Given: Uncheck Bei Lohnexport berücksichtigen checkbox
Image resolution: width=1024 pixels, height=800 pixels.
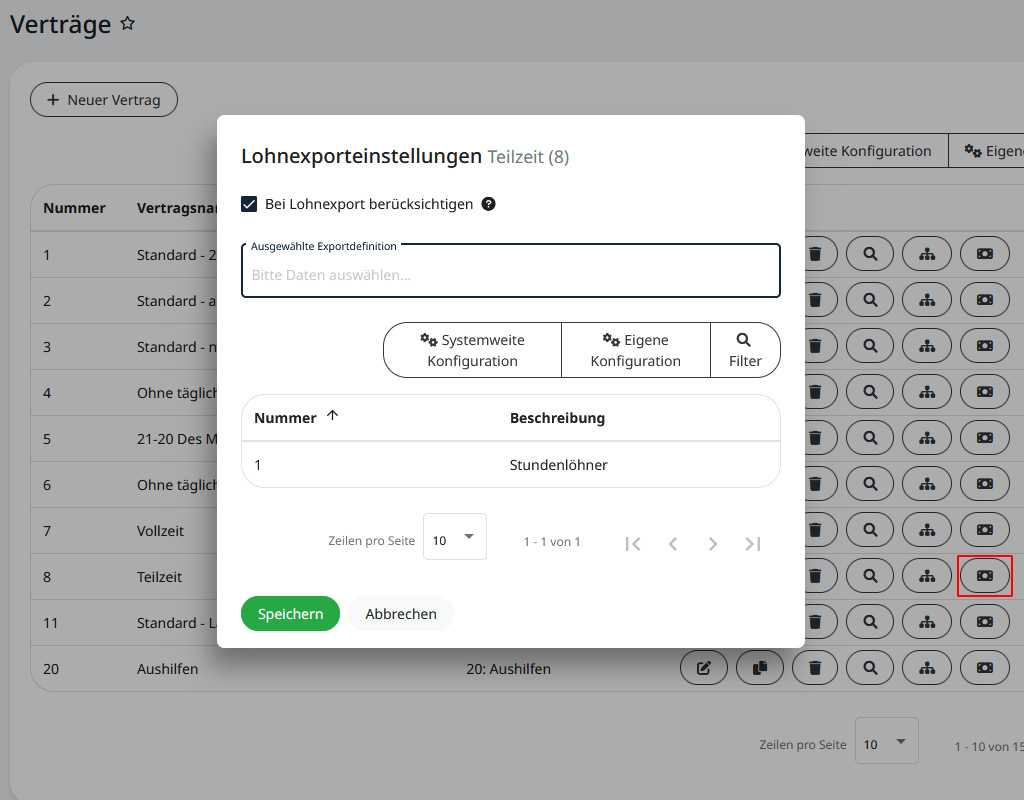Looking at the screenshot, I should (x=250, y=204).
